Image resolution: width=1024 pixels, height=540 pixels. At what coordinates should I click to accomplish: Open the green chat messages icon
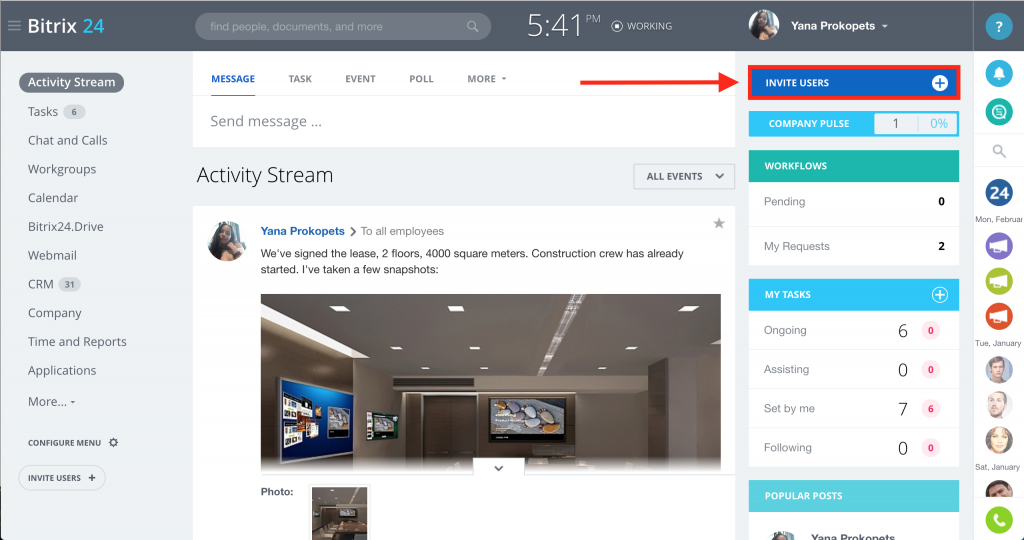pyautogui.click(x=999, y=112)
